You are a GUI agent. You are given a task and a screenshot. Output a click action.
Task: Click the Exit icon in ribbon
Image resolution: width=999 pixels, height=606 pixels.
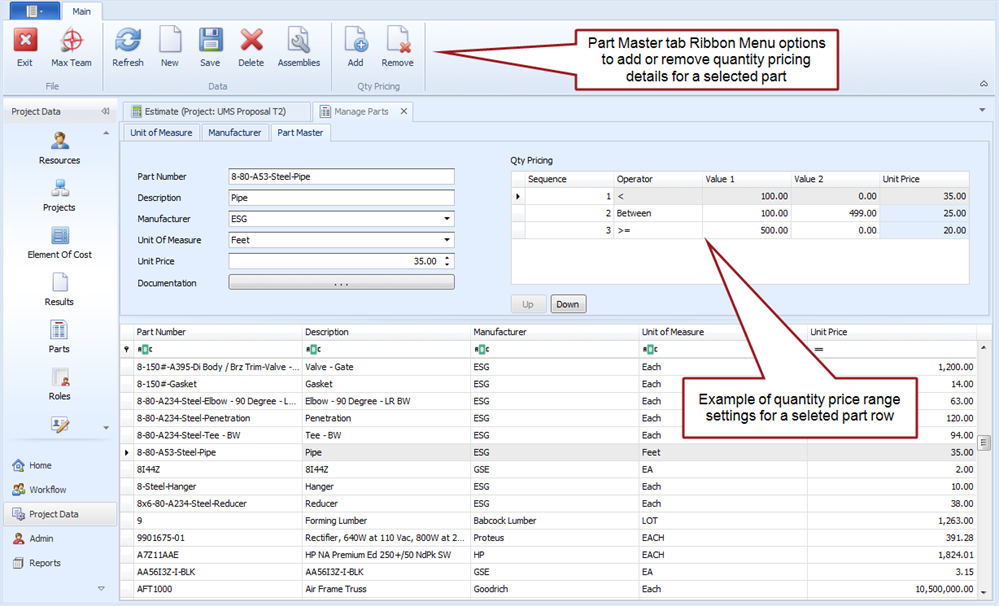coord(25,47)
